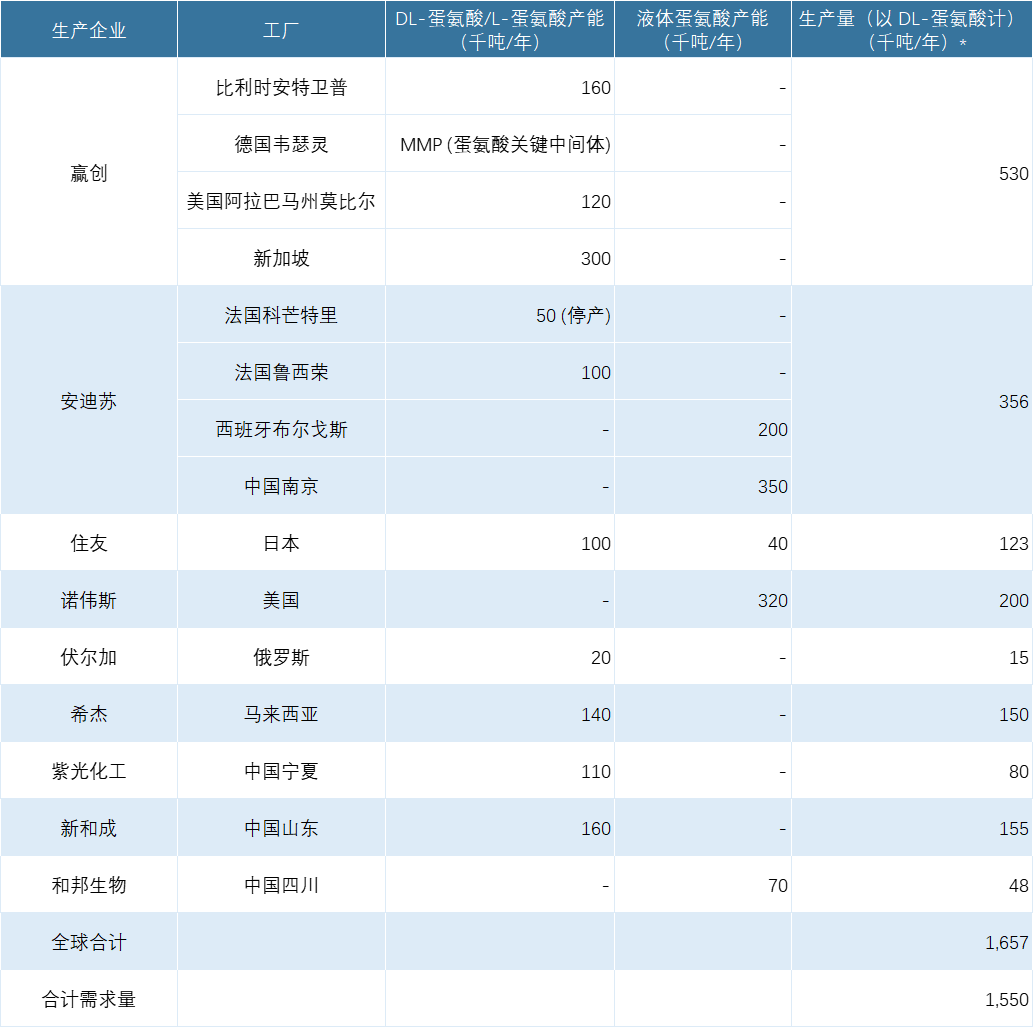
Task: Select the 希杰 company cell
Action: click(x=89, y=714)
